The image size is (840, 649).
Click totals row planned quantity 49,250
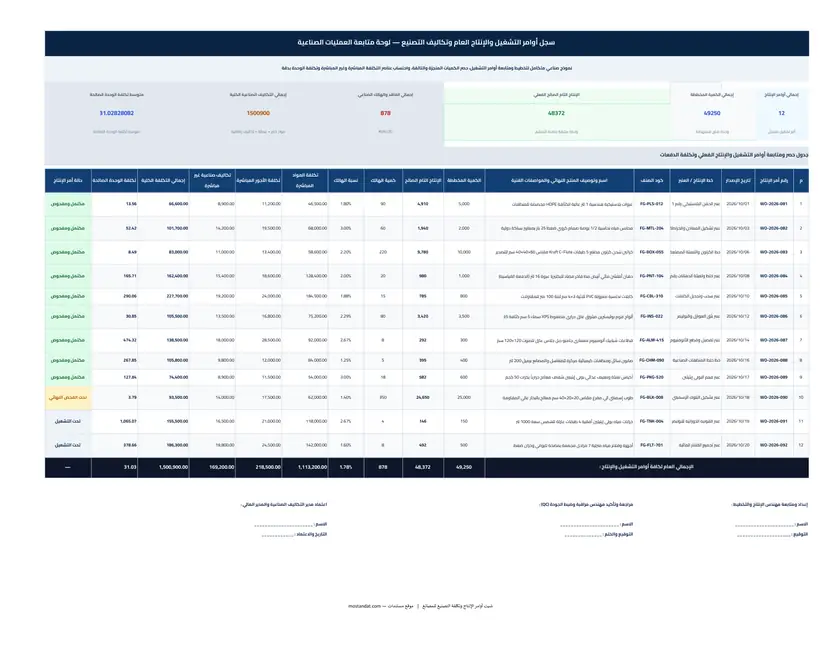click(464, 467)
